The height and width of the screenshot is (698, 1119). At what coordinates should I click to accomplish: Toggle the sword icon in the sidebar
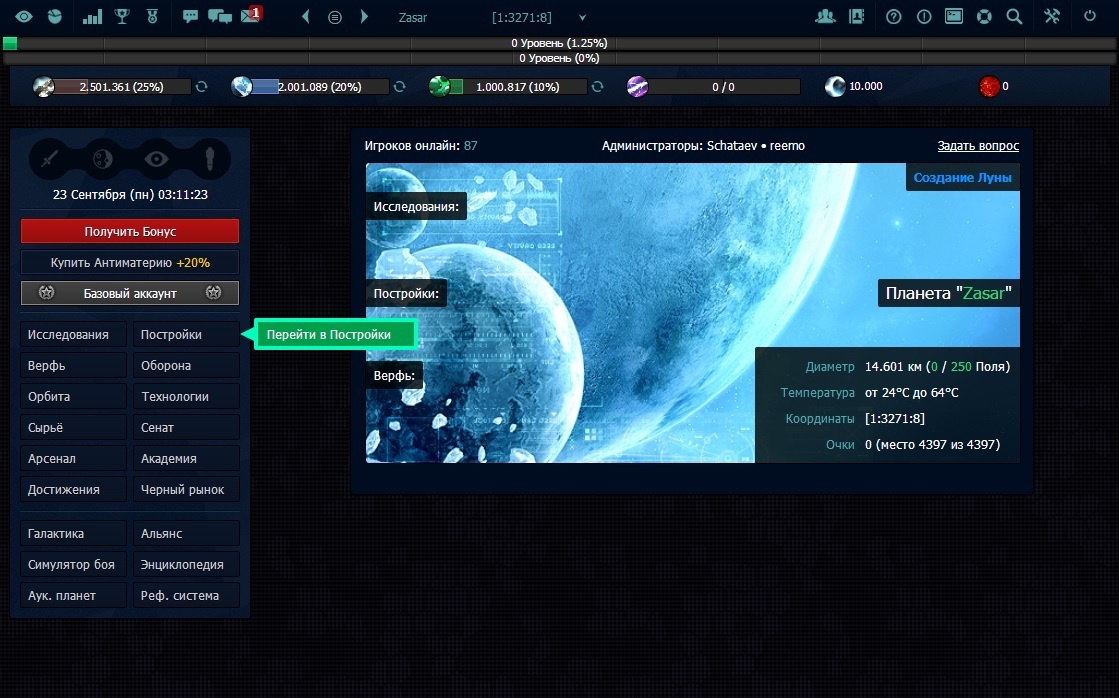[x=50, y=158]
